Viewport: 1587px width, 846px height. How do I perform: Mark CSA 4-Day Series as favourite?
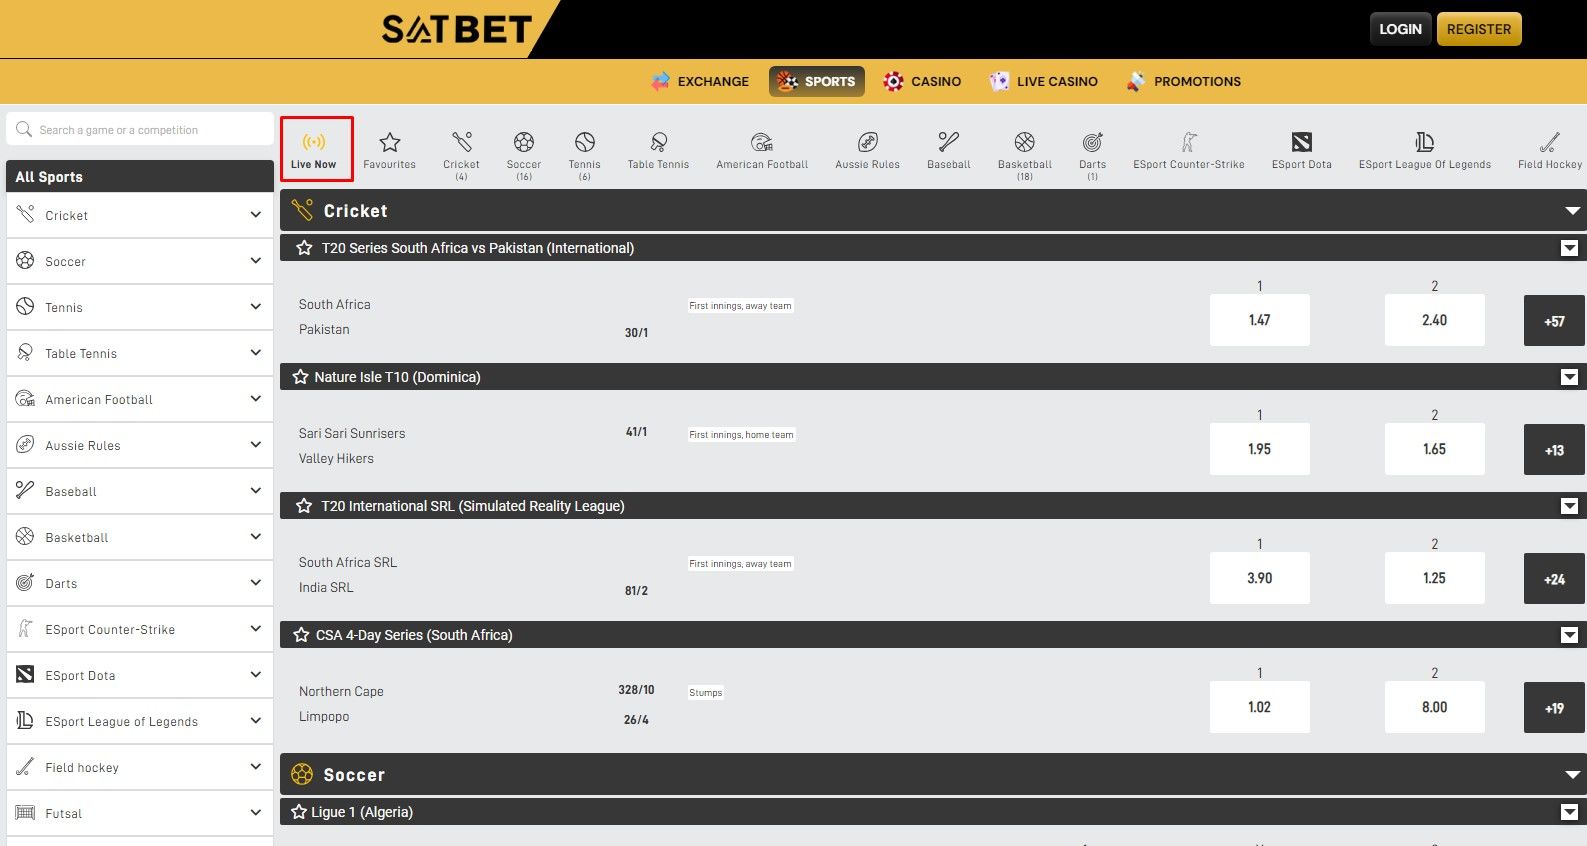pyautogui.click(x=301, y=635)
